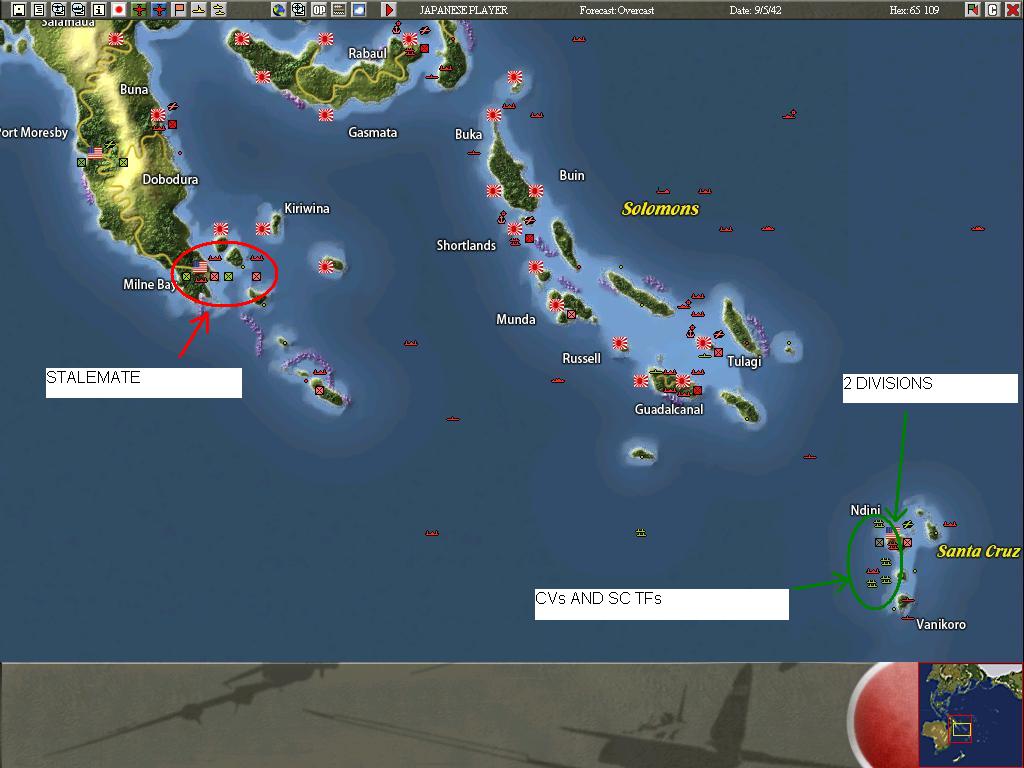Click the 'JAPANESE PLAYER' title text
Screen dimensions: 1024x768
click(464, 10)
